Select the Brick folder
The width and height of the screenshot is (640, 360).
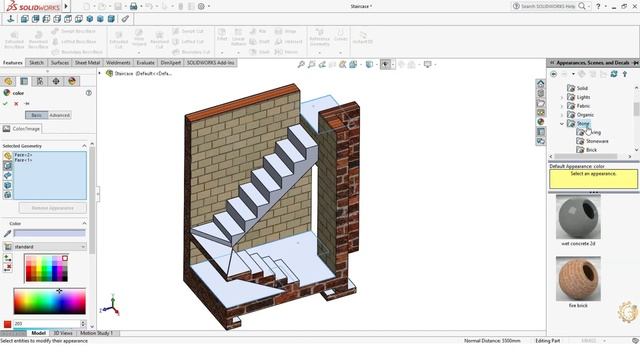(591, 150)
